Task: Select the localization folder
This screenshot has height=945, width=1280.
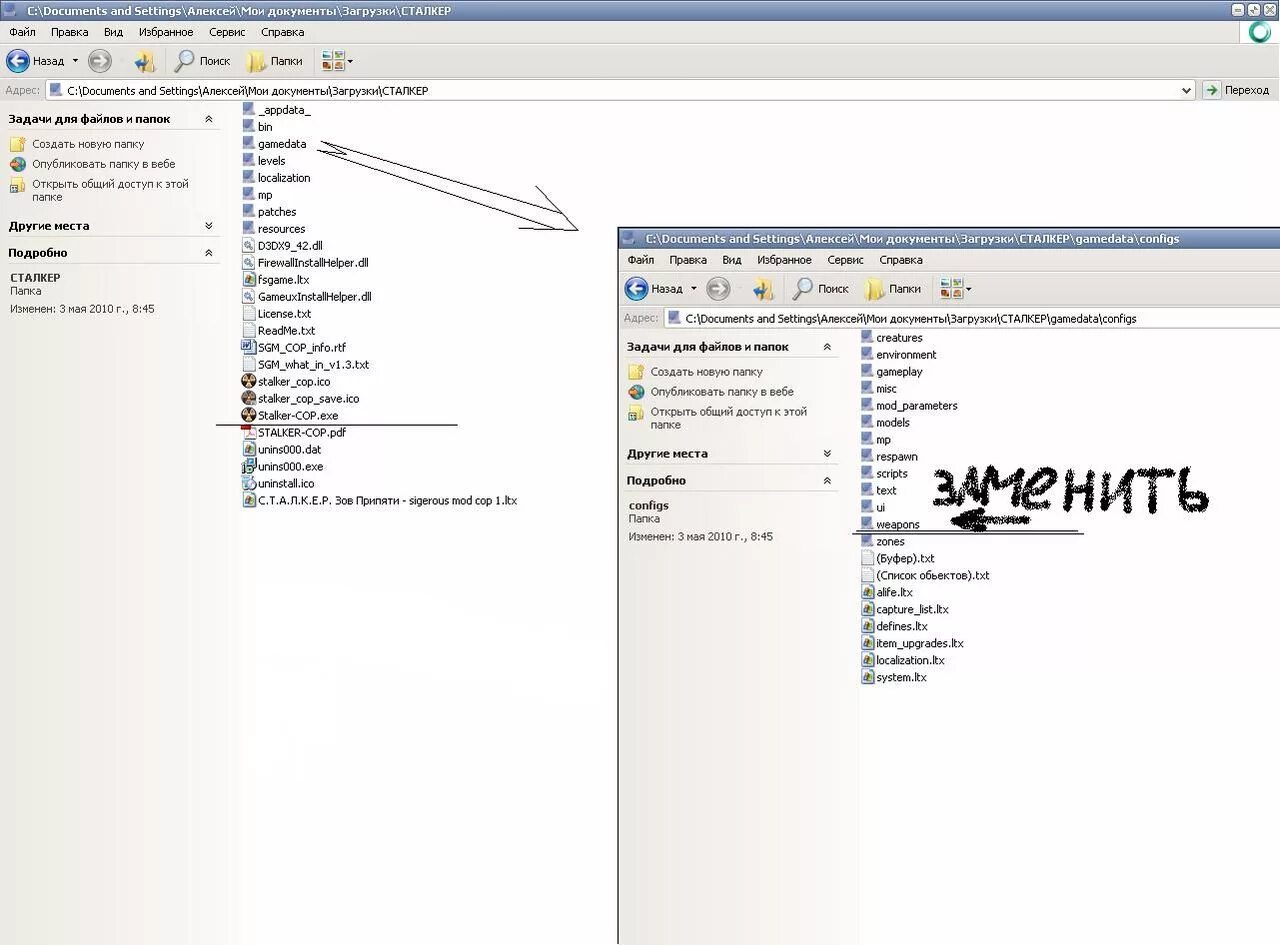Action: pos(276,178)
